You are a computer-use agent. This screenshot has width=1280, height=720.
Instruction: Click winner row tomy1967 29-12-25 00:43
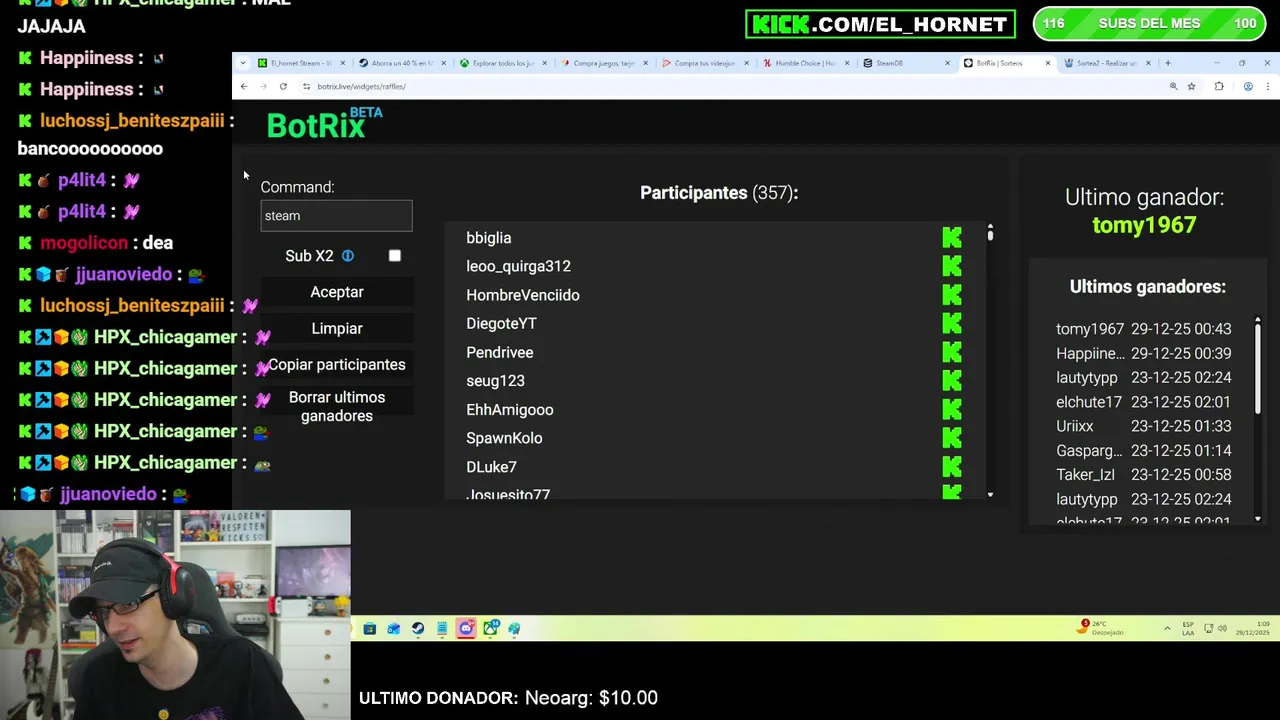point(1143,329)
